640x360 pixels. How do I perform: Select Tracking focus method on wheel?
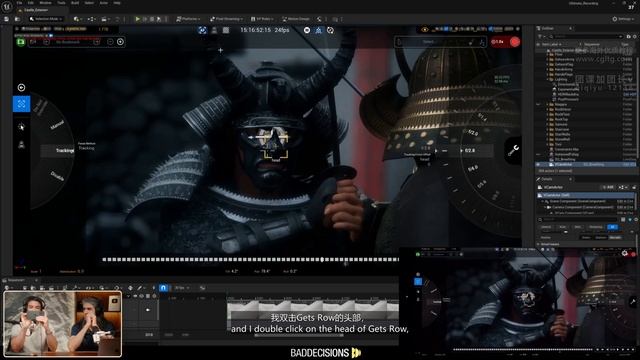pos(64,151)
